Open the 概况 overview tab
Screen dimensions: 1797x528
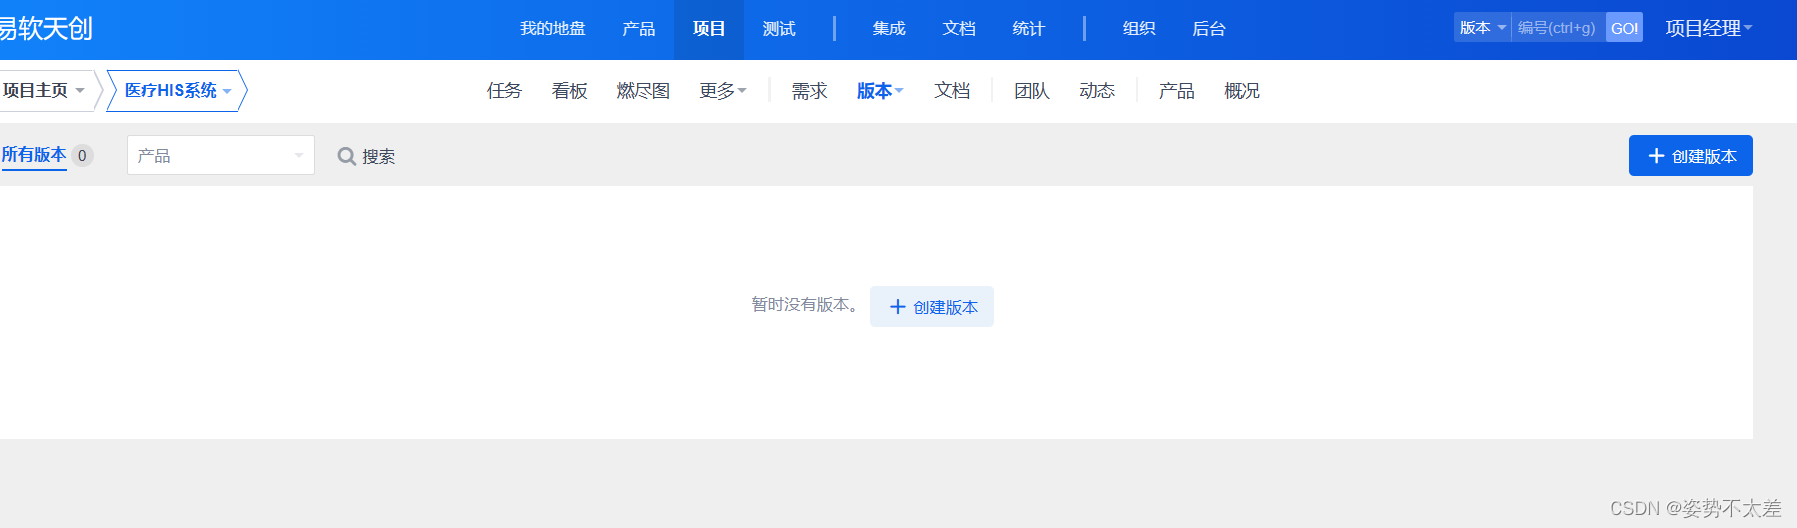1242,91
